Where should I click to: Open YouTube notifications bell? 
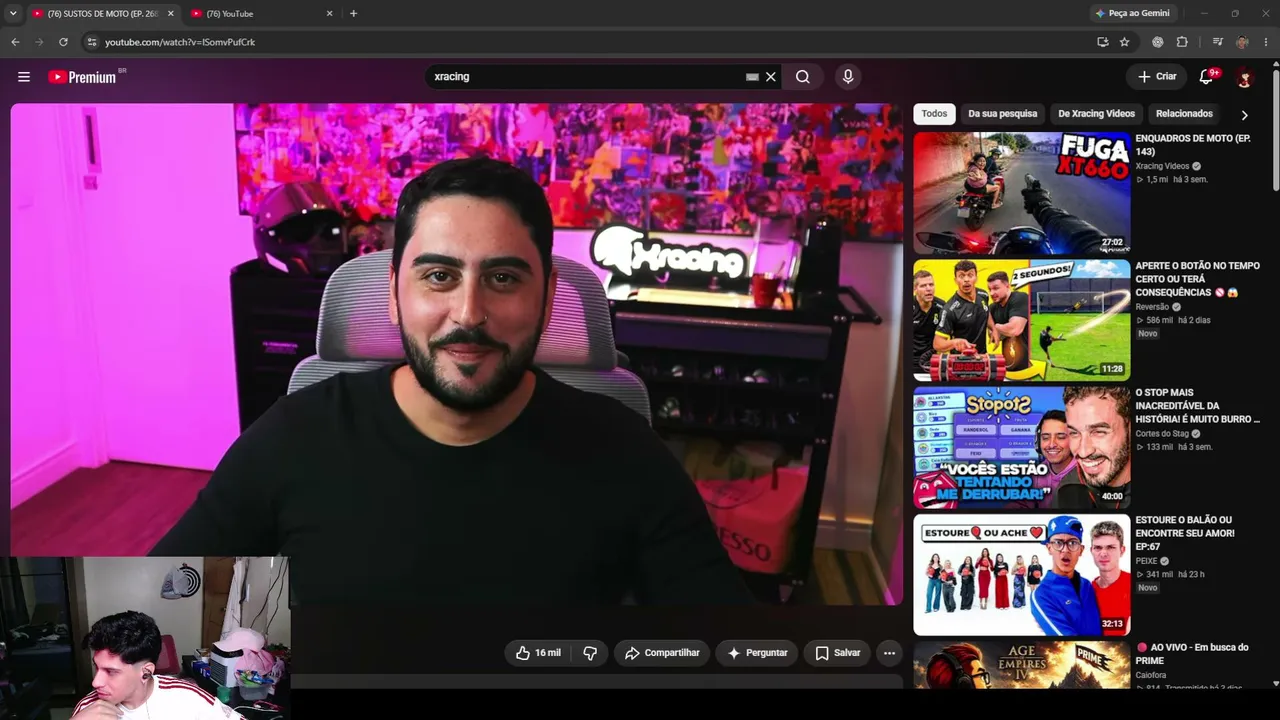click(1206, 77)
